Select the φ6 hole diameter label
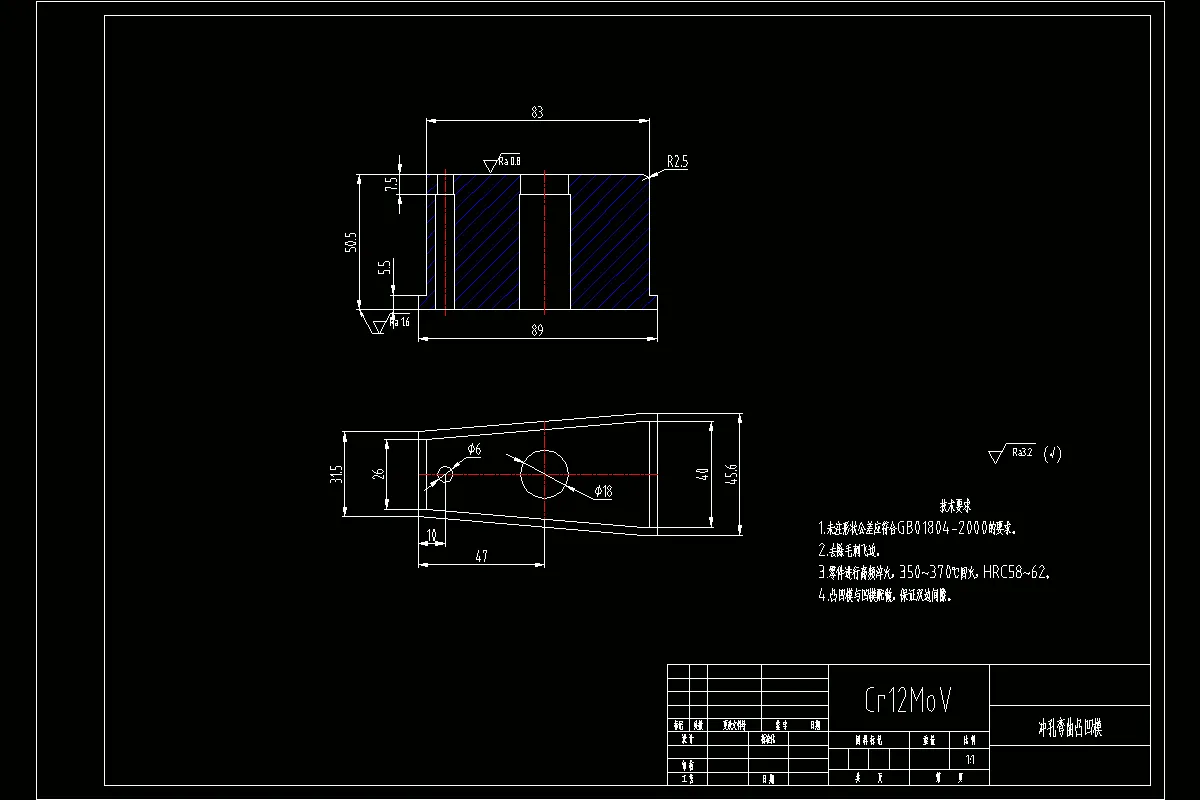The height and width of the screenshot is (800, 1200). [x=474, y=449]
